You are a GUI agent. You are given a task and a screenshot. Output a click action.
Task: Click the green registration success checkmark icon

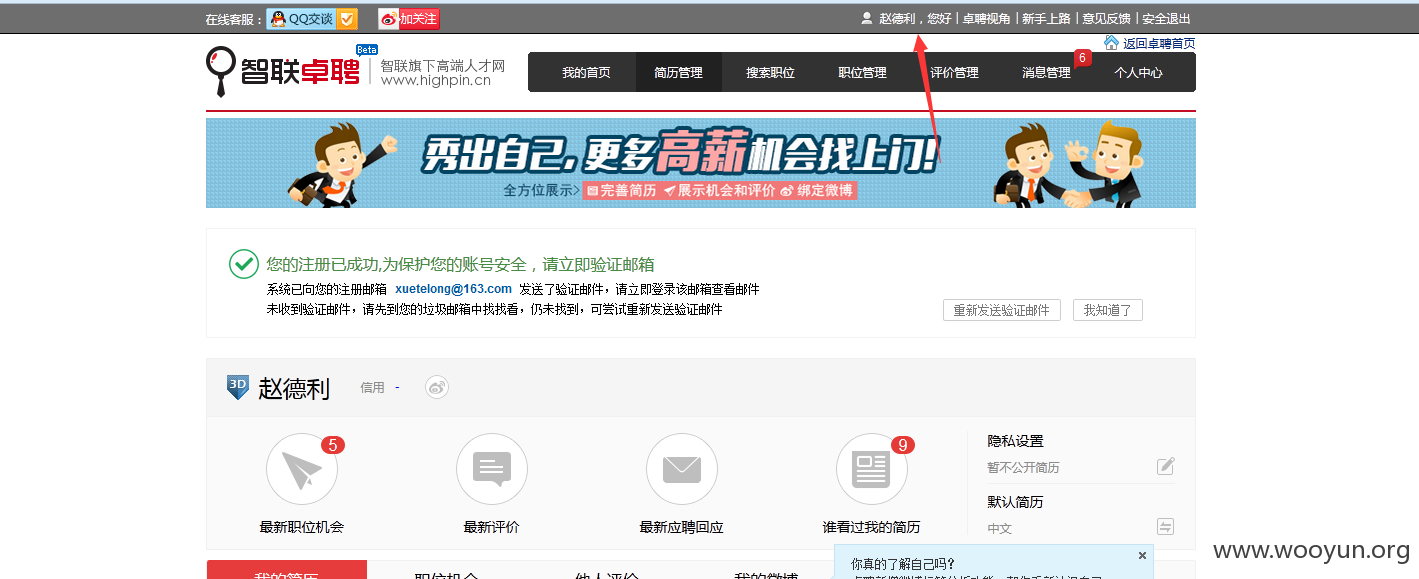point(244,264)
